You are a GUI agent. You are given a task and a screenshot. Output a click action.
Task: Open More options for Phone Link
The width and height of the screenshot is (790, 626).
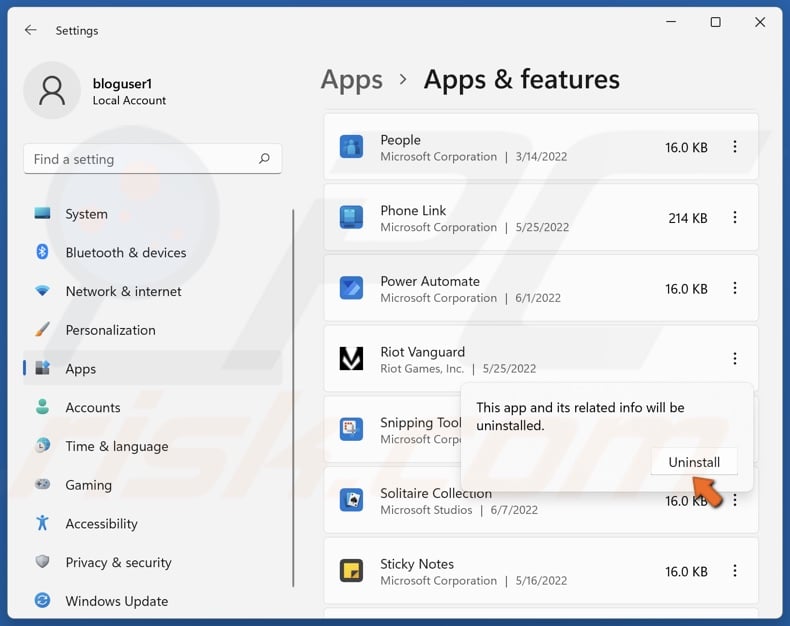pos(735,217)
